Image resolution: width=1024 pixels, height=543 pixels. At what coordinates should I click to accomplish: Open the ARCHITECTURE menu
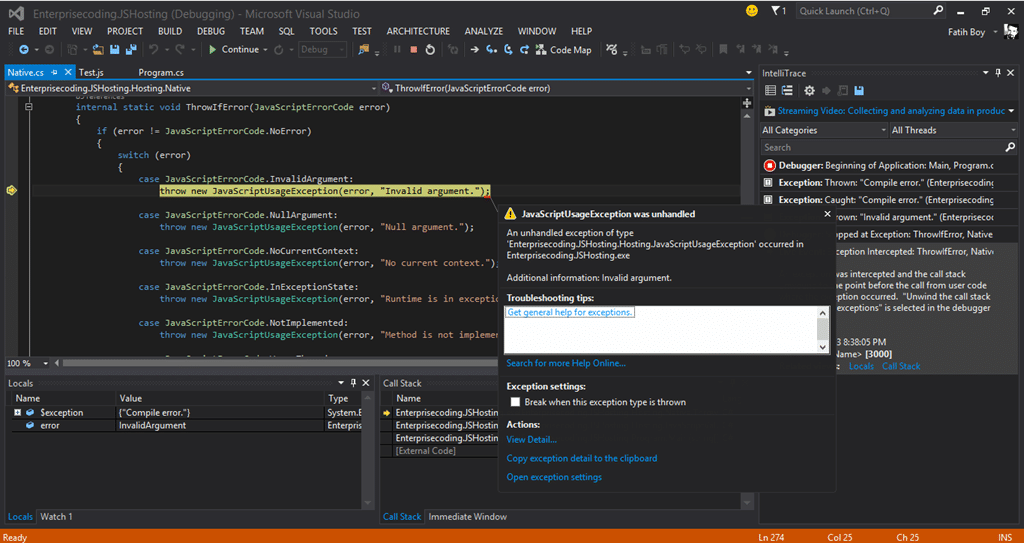[418, 31]
